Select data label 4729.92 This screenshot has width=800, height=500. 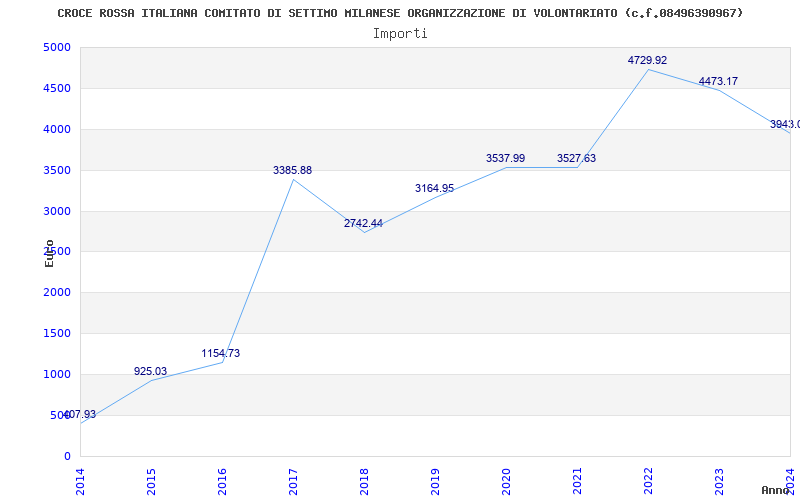647,60
